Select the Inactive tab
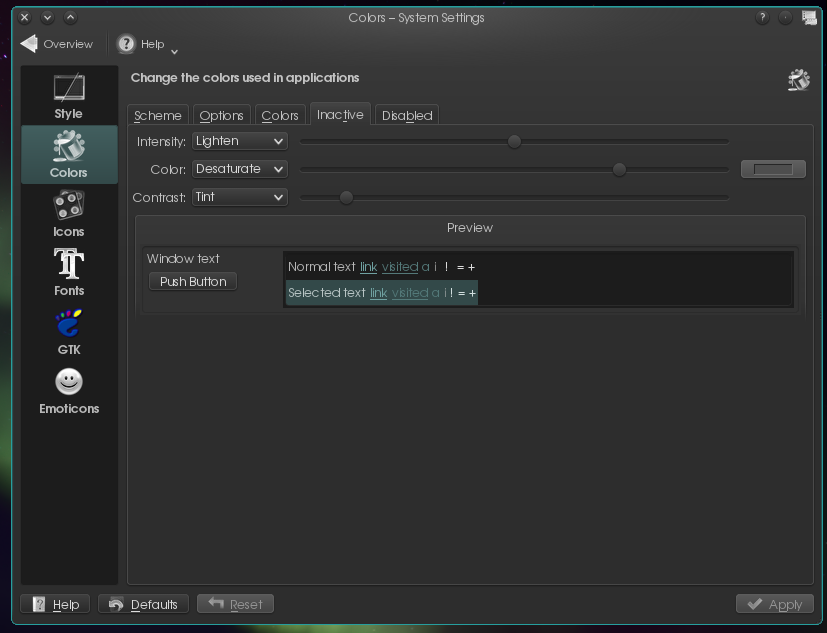827x633 pixels. click(340, 114)
